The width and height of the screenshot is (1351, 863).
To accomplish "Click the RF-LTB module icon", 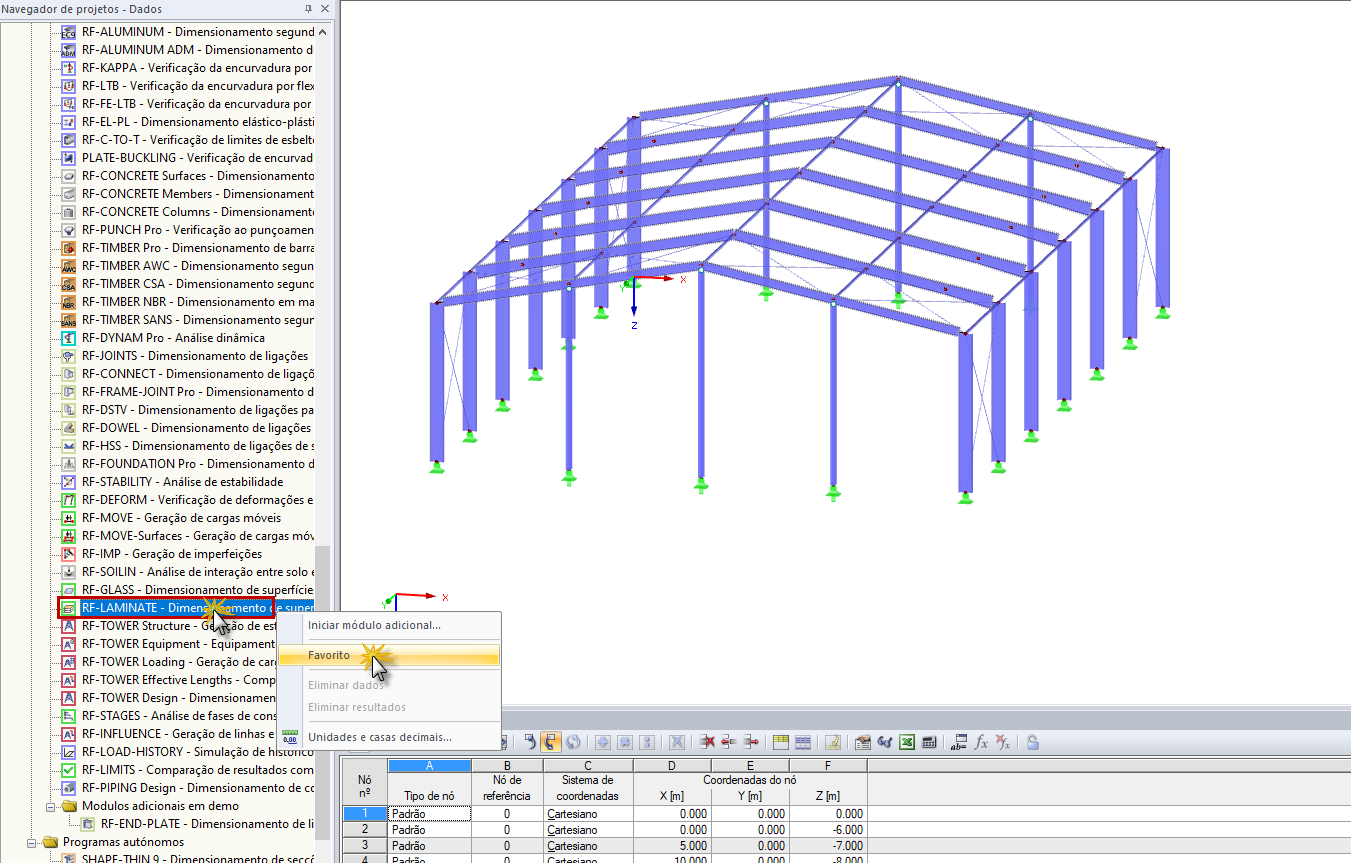I will 69,86.
